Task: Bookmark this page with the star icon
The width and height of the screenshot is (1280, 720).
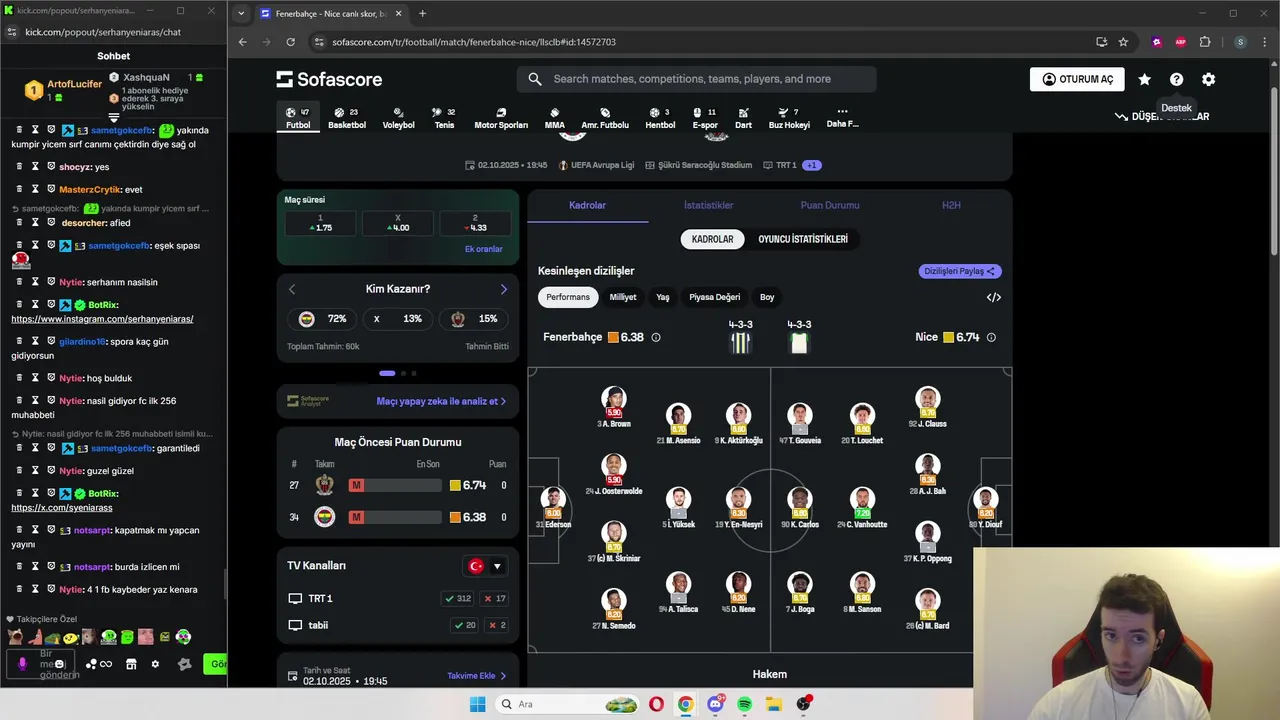Action: tap(1123, 42)
